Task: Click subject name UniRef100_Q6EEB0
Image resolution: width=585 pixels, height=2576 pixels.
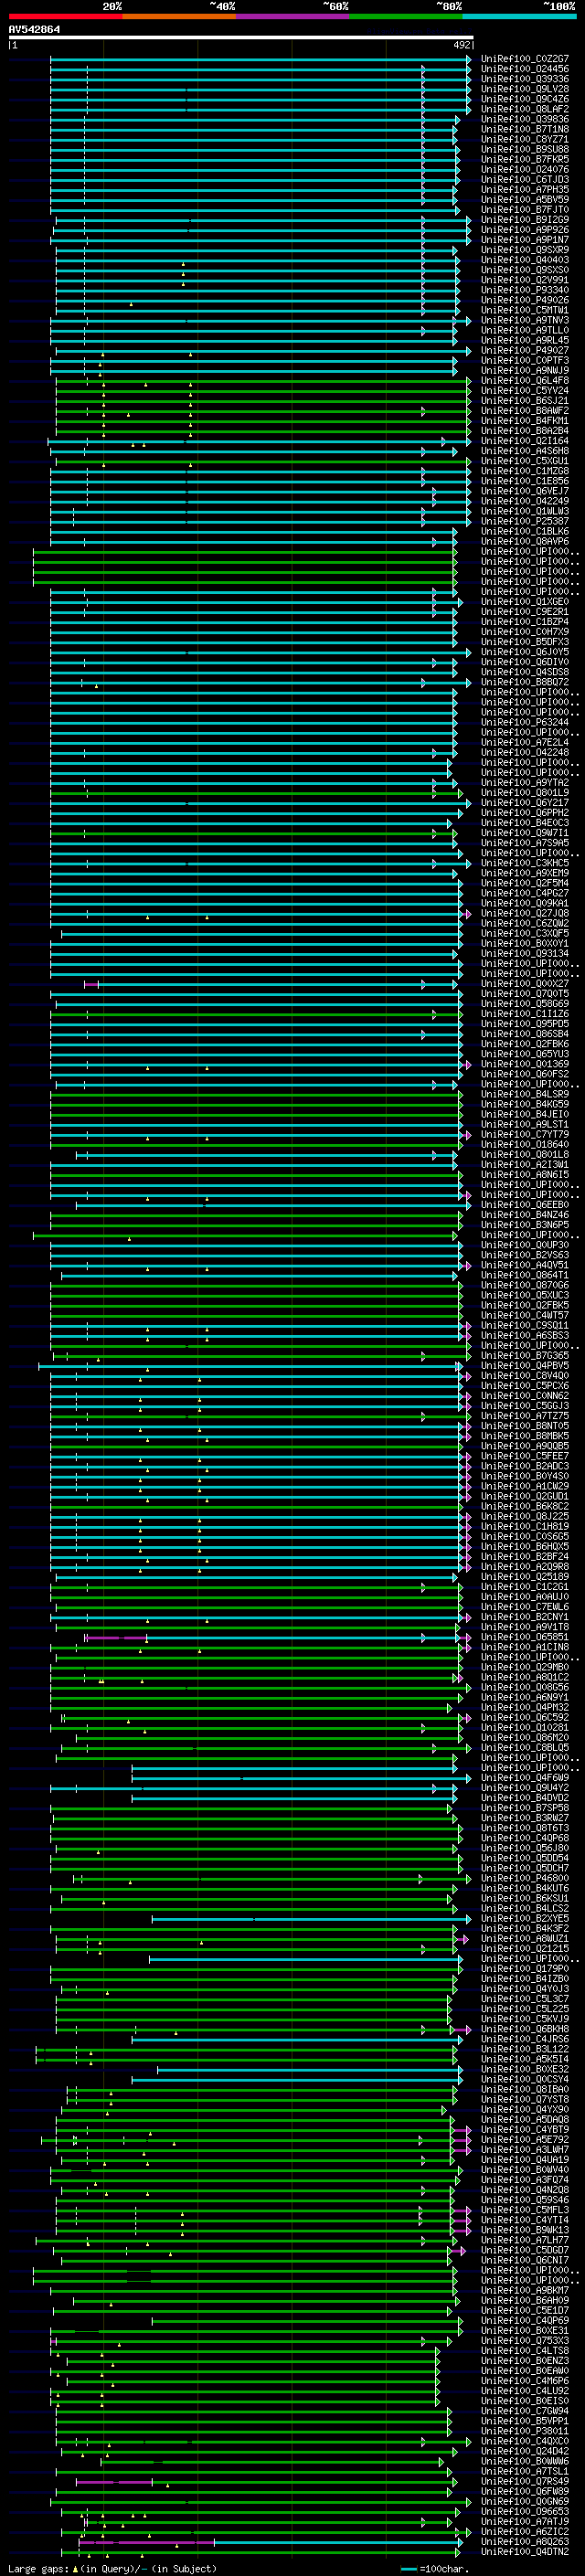Action: click(525, 1205)
